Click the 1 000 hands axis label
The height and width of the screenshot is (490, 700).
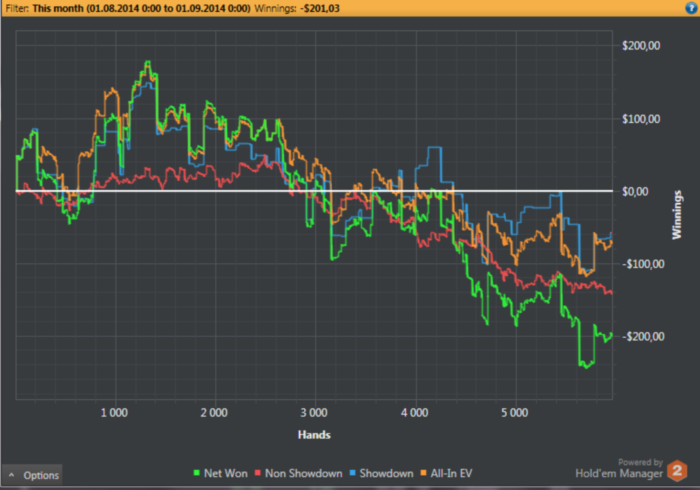coord(114,413)
